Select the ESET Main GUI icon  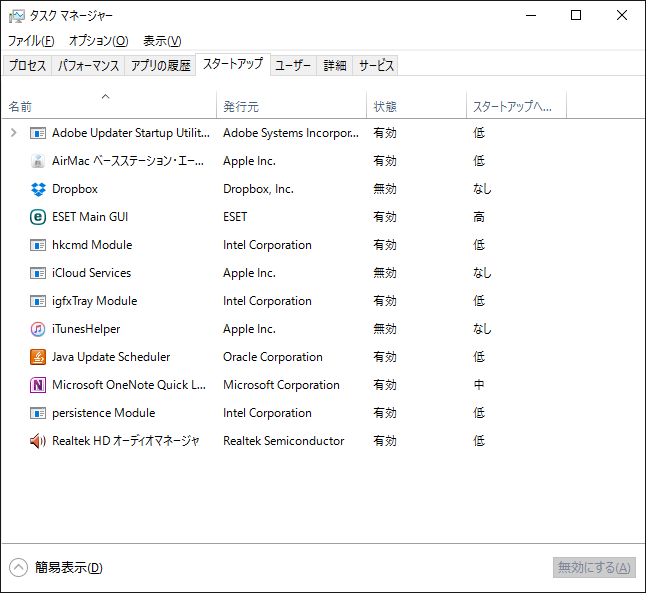tap(38, 217)
